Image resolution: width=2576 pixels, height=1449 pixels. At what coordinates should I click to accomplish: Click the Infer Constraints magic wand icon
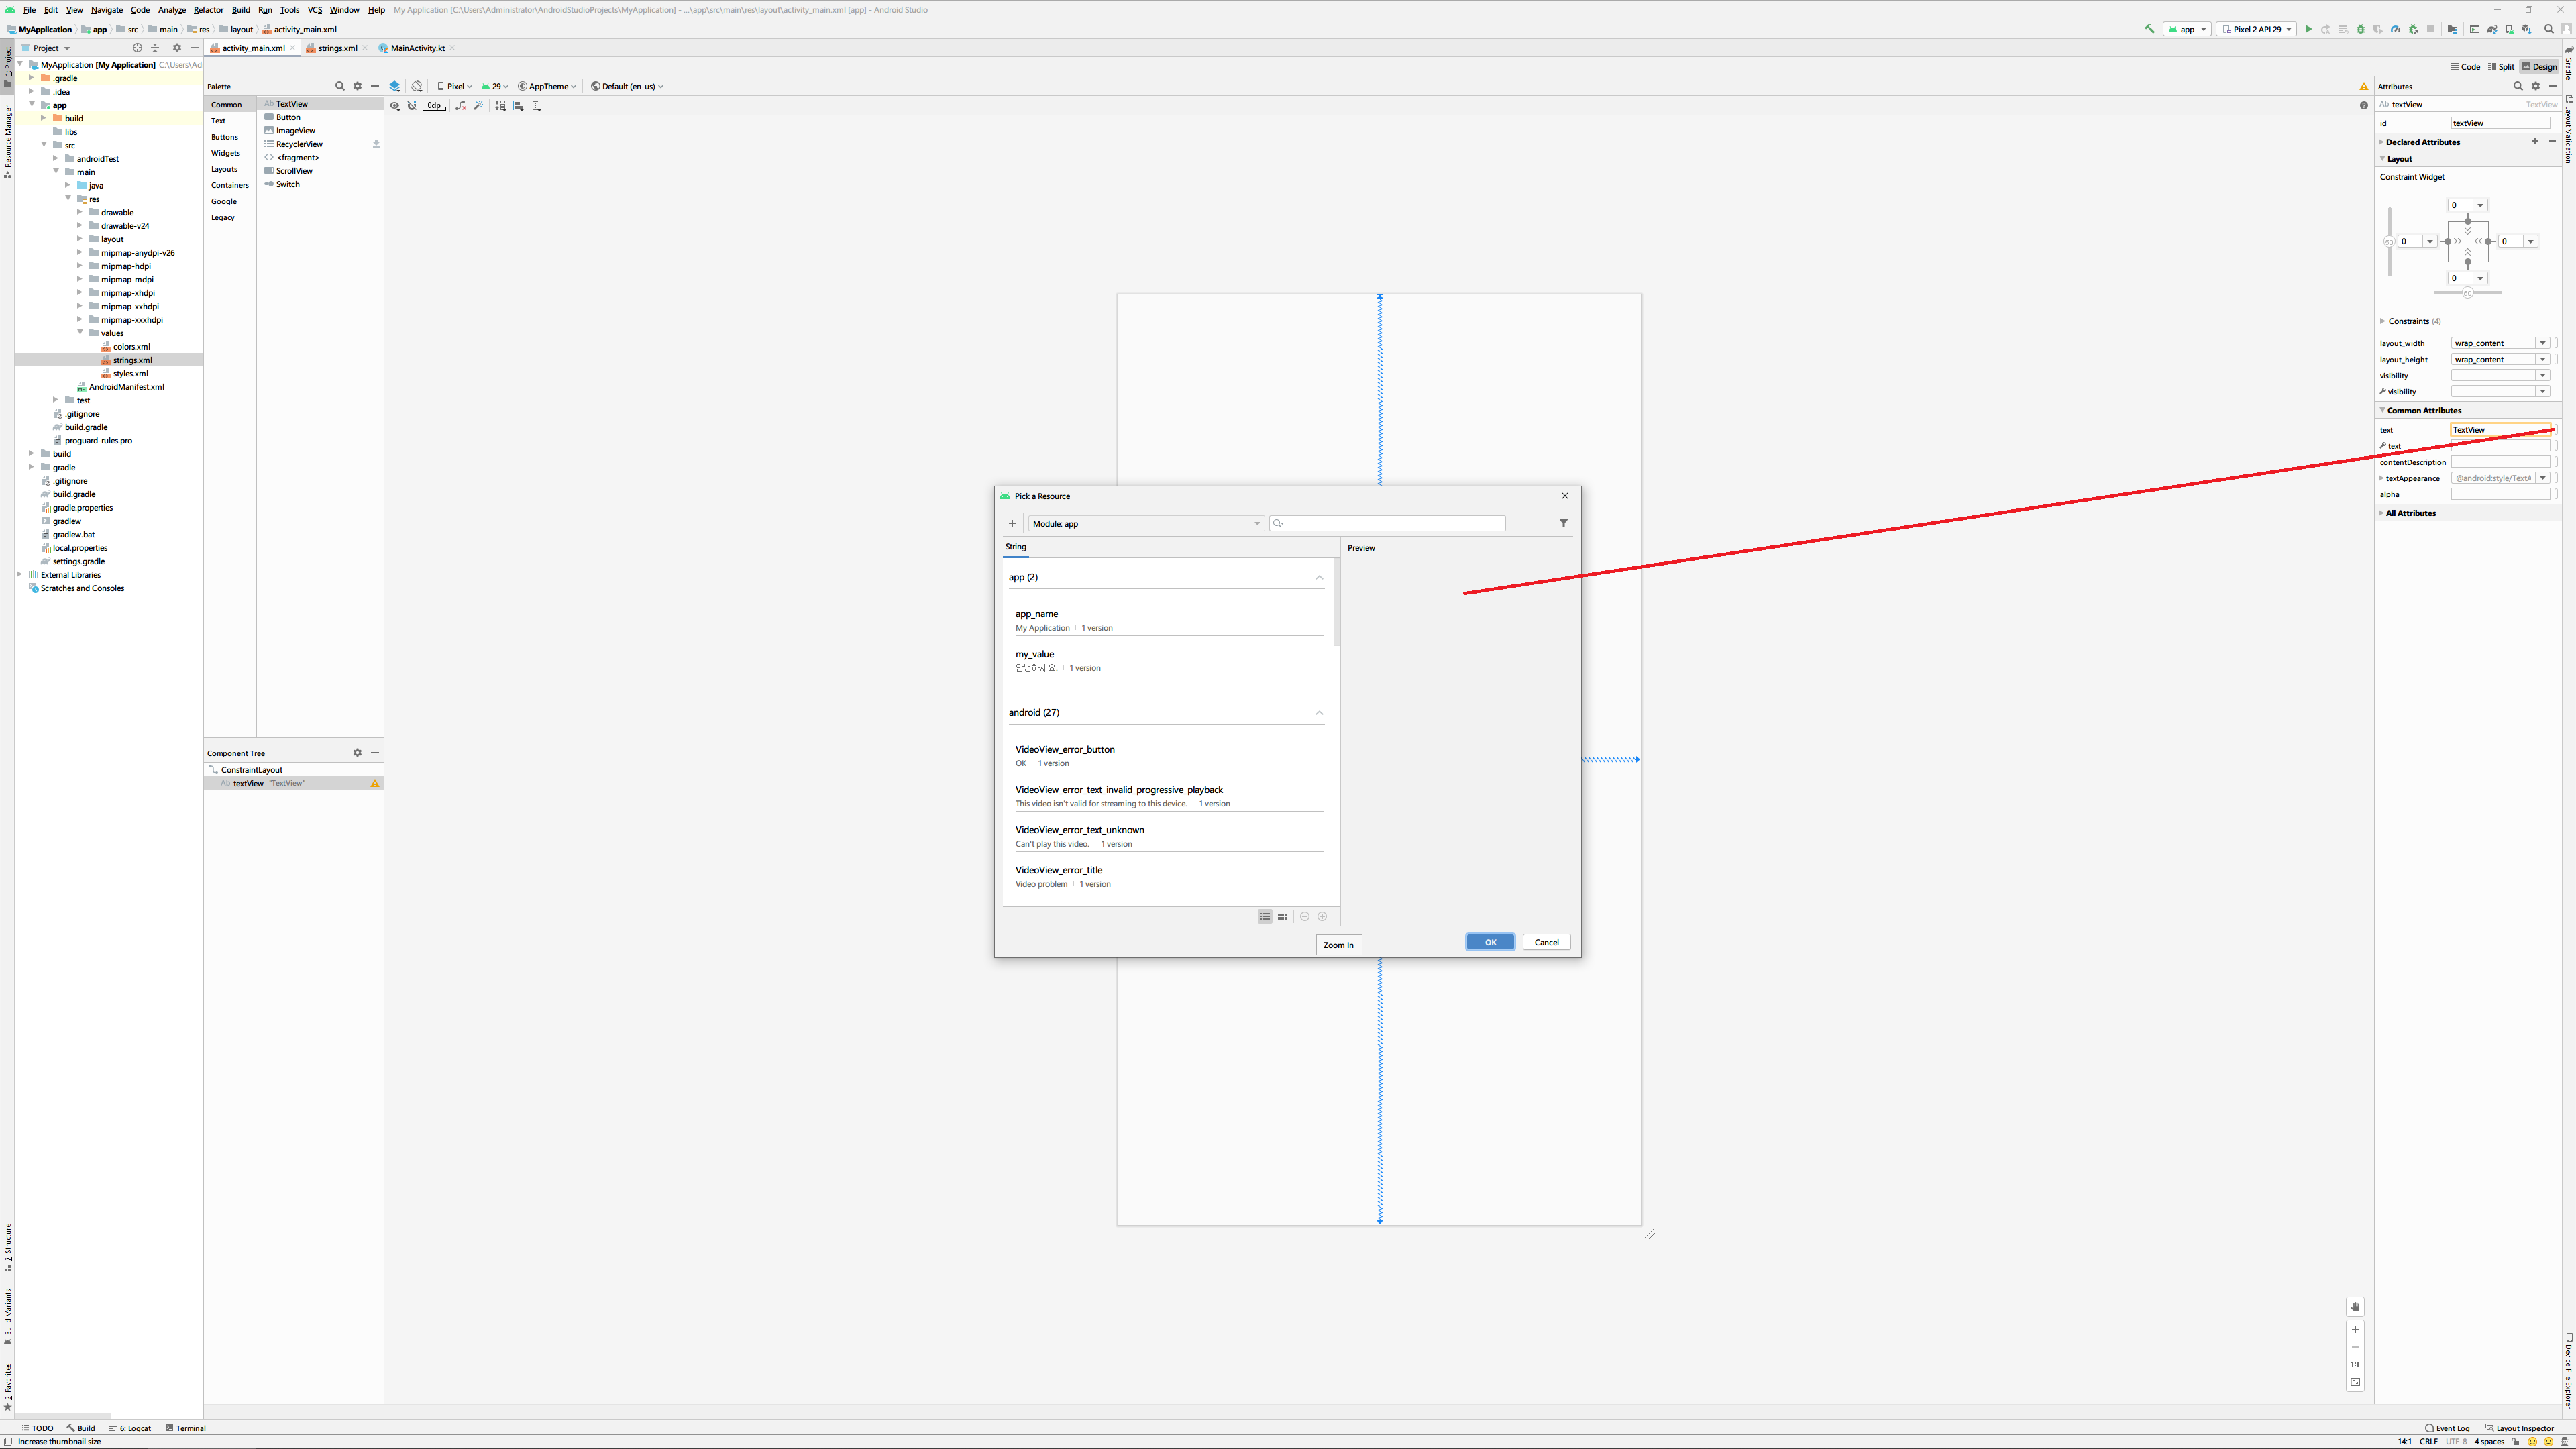click(x=479, y=105)
